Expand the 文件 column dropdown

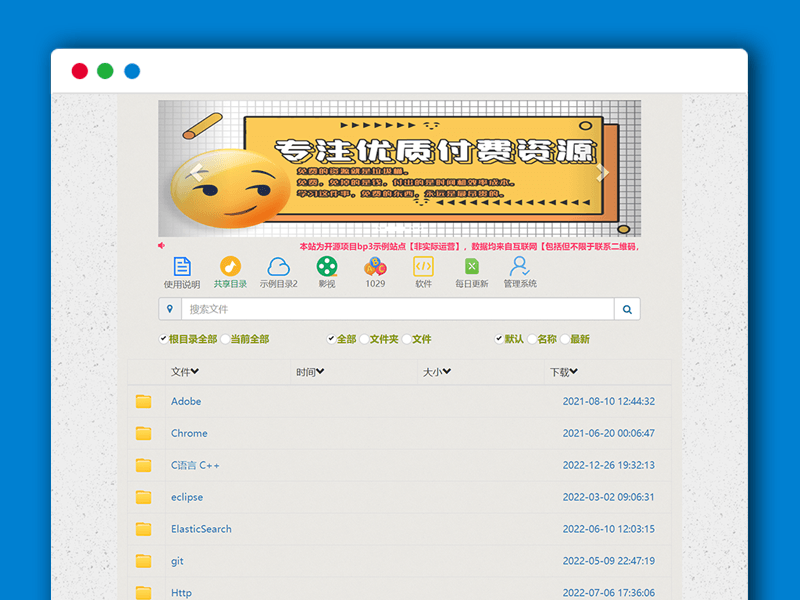185,372
